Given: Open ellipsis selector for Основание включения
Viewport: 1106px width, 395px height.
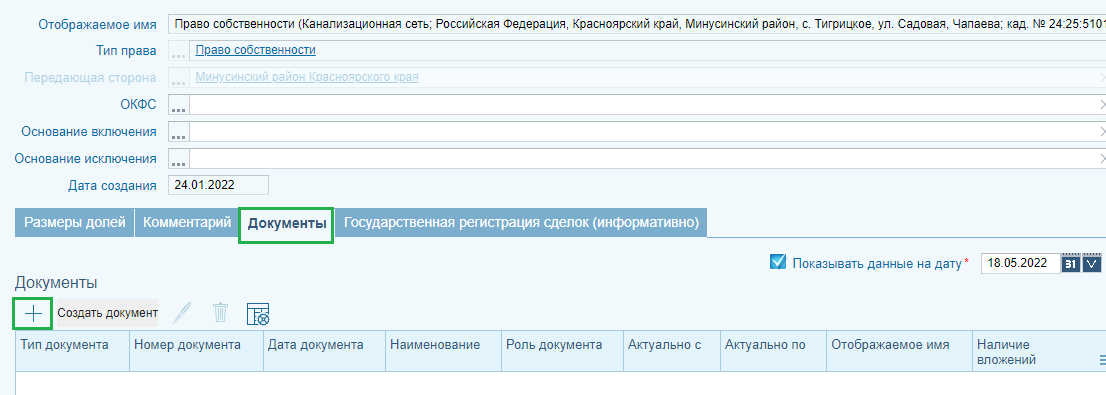Looking at the screenshot, I should click(x=178, y=132).
